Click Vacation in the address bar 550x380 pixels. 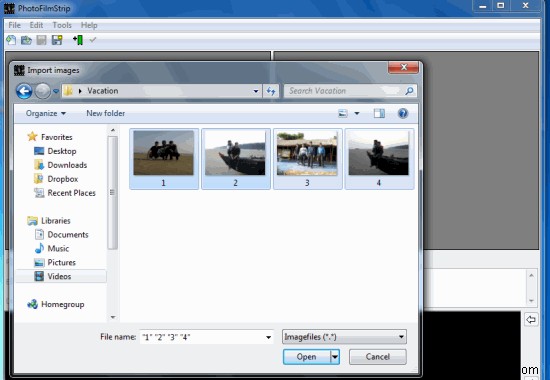pyautogui.click(x=103, y=91)
